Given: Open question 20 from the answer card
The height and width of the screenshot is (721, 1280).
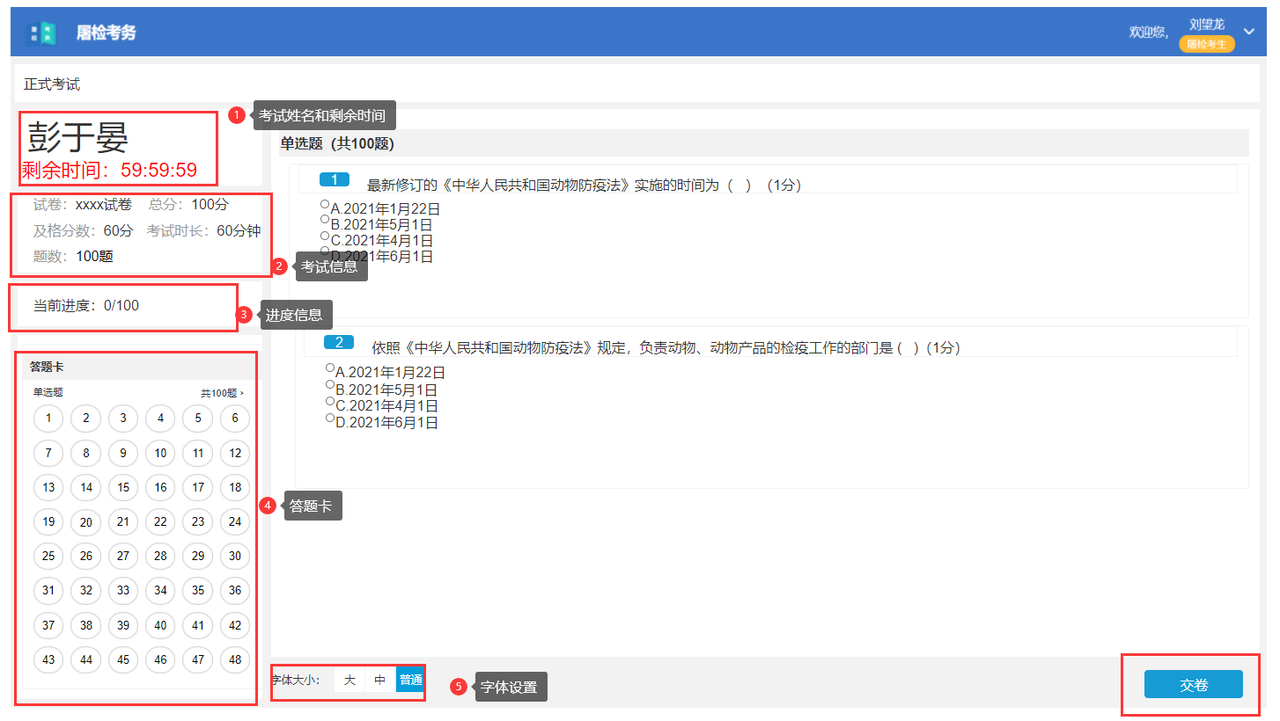Looking at the screenshot, I should click(86, 522).
